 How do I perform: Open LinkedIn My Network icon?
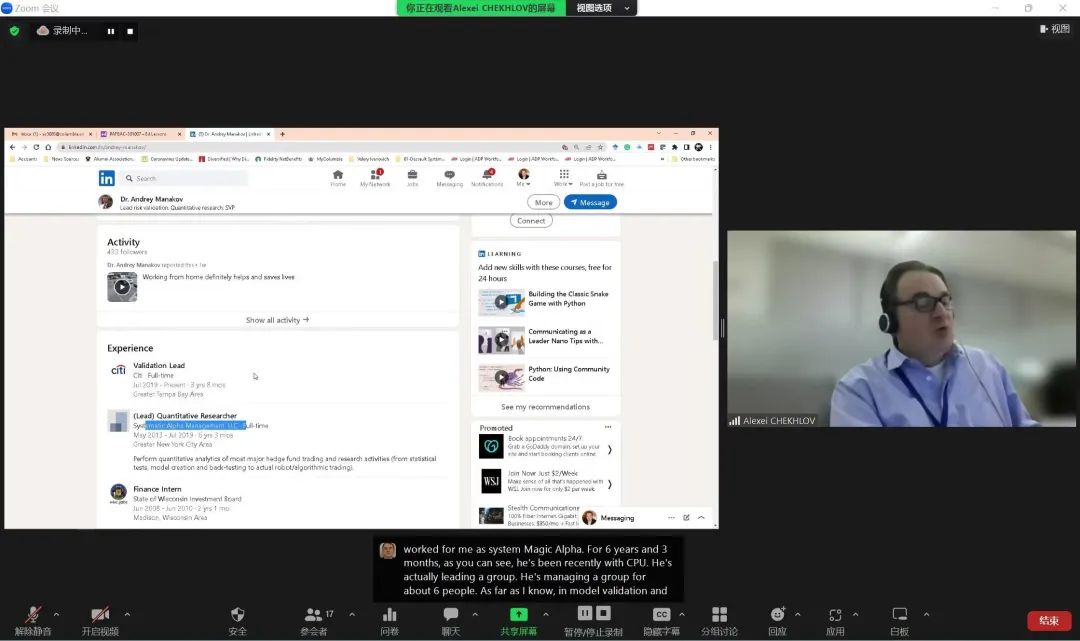click(x=375, y=178)
